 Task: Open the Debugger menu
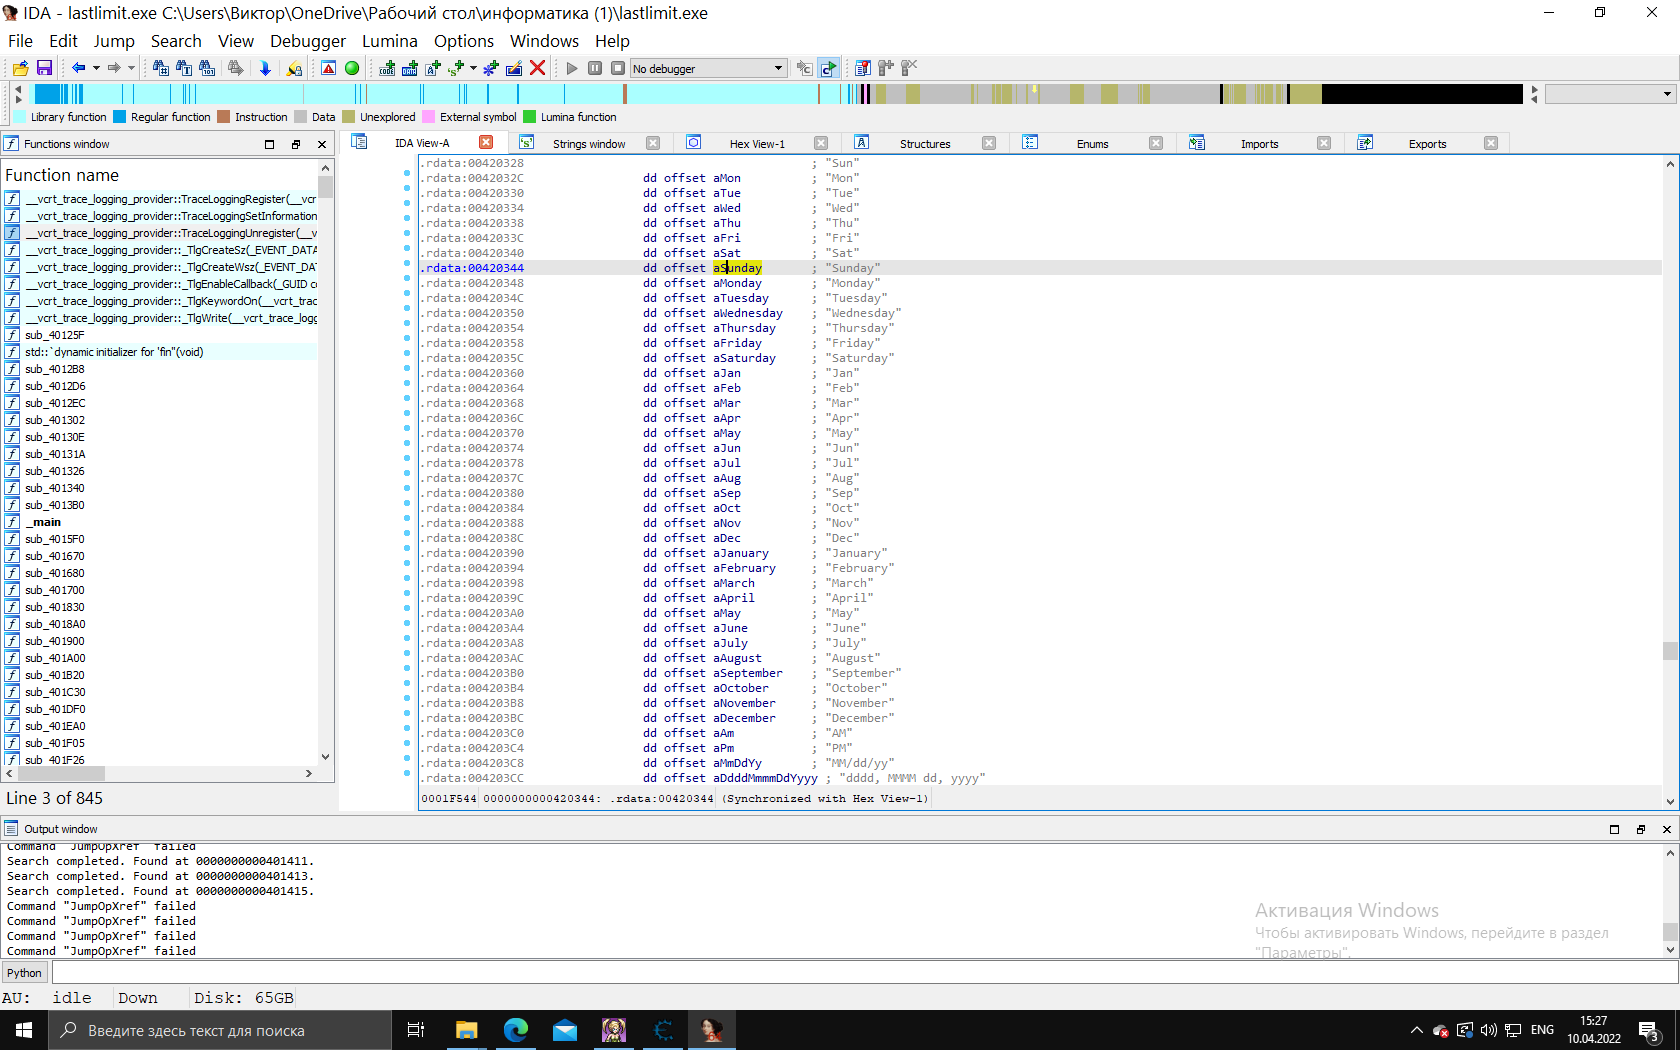pos(307,41)
